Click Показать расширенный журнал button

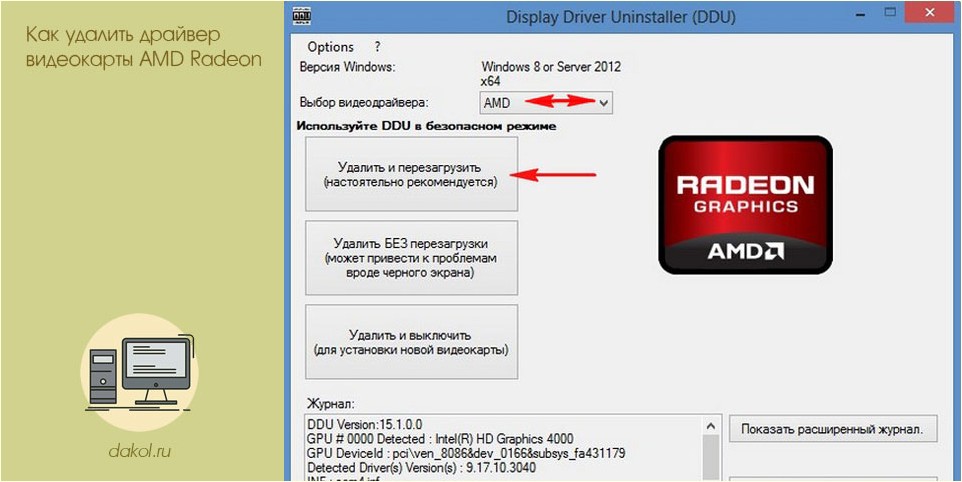833,429
